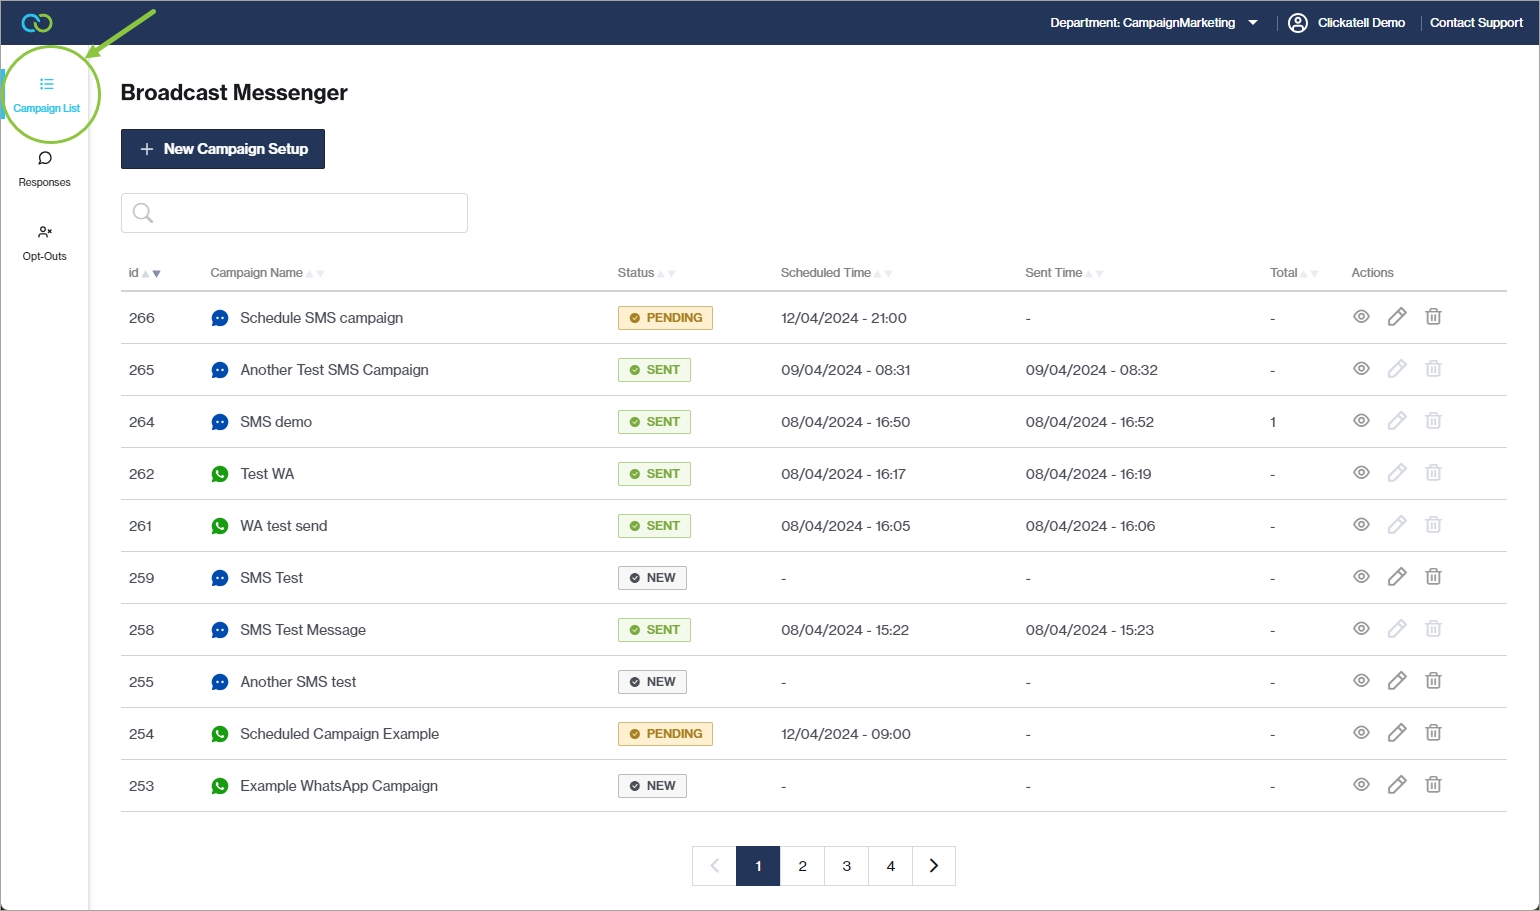Viewport: 1540px width, 911px height.
Task: Edit the Scheduled Campaign Example row
Action: pos(1397,733)
